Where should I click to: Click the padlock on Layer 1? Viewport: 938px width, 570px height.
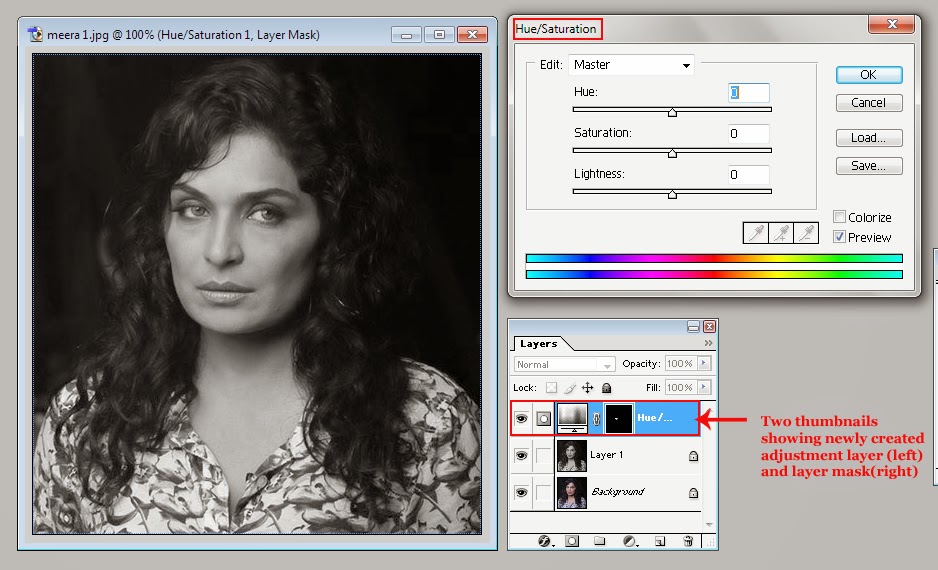(693, 456)
